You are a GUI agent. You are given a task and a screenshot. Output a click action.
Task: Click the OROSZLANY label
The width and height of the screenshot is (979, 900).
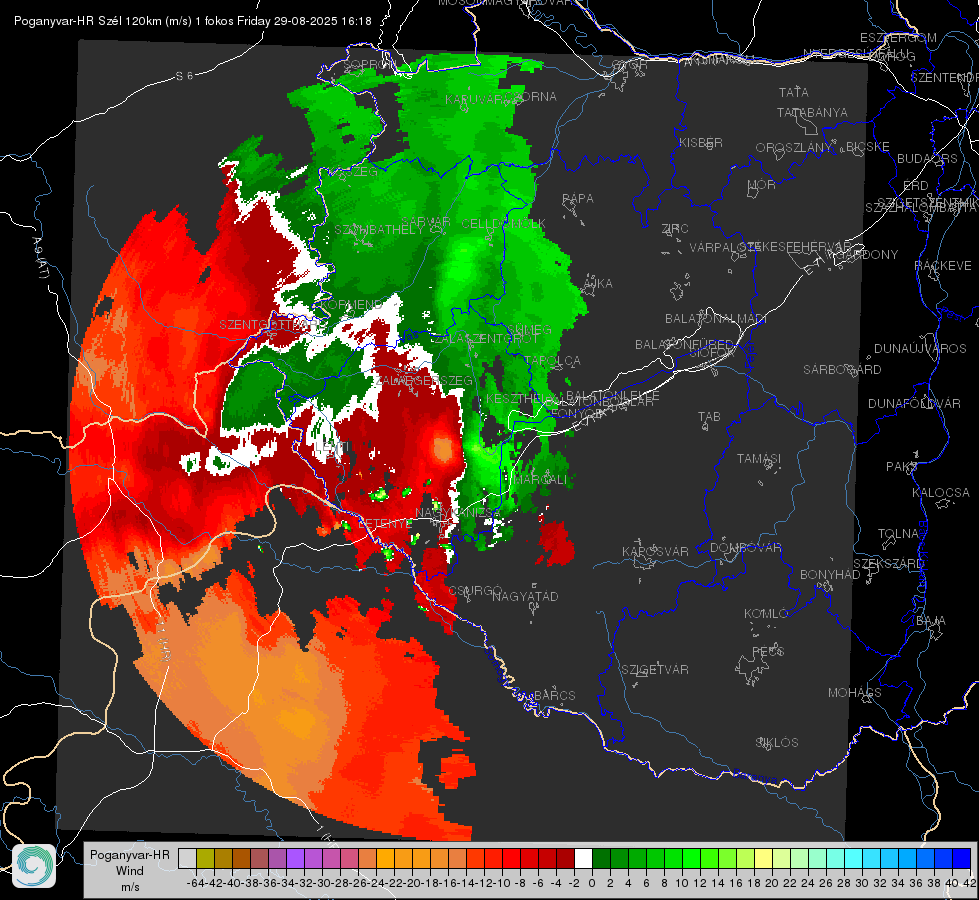(x=794, y=148)
